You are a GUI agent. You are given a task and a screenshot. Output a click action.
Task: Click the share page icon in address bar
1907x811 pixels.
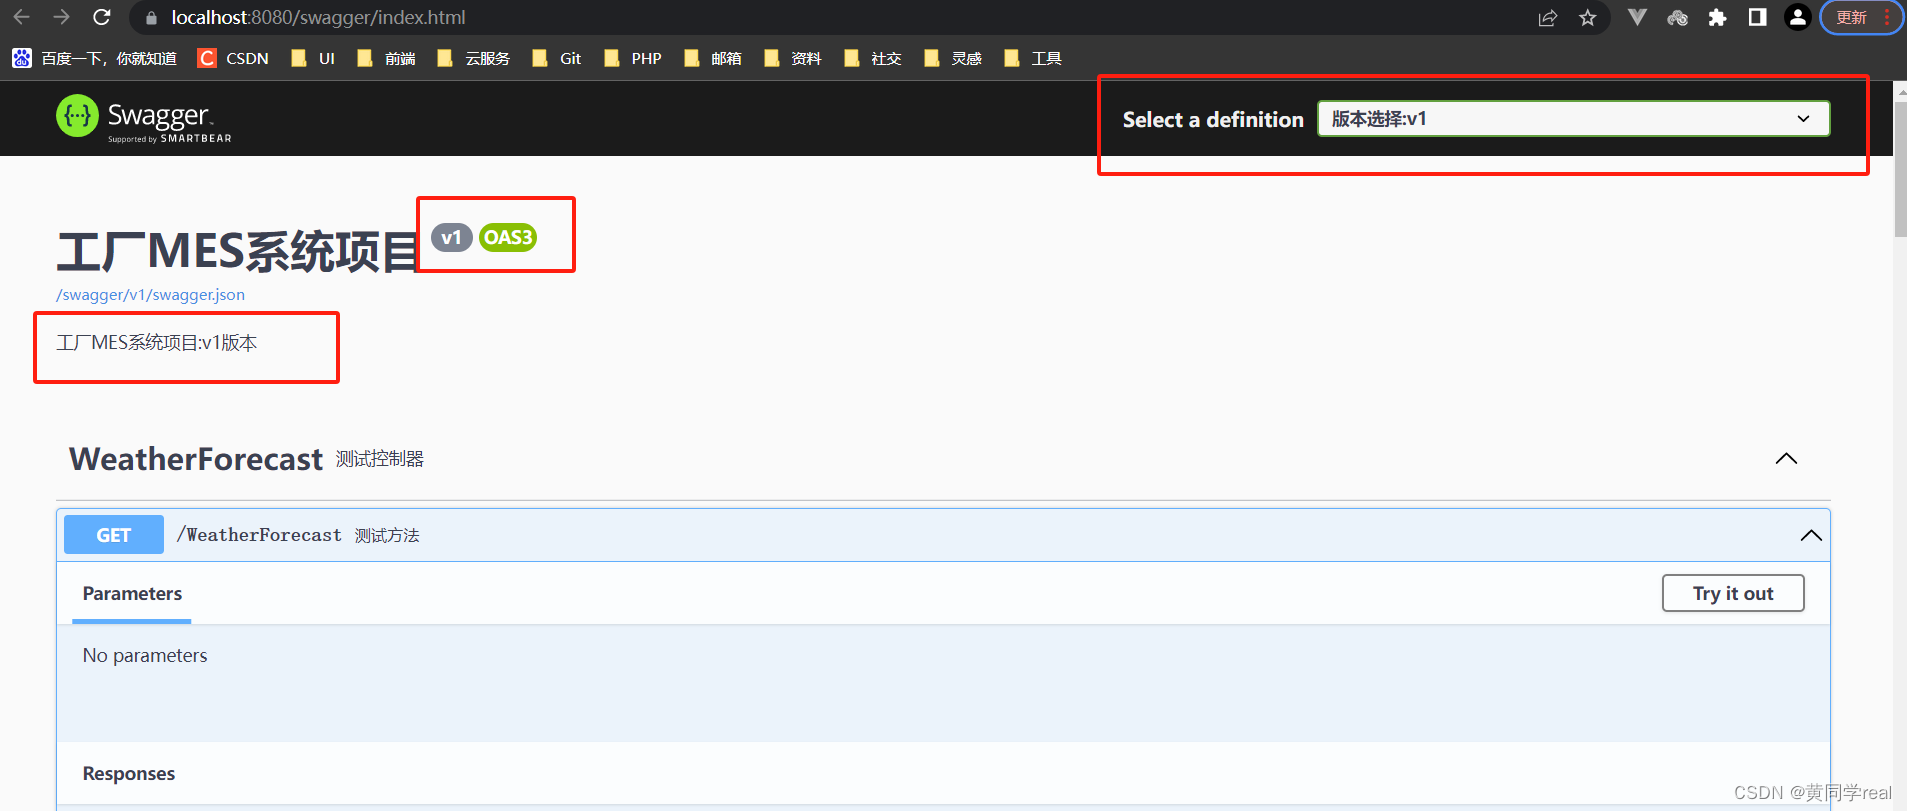(1547, 18)
